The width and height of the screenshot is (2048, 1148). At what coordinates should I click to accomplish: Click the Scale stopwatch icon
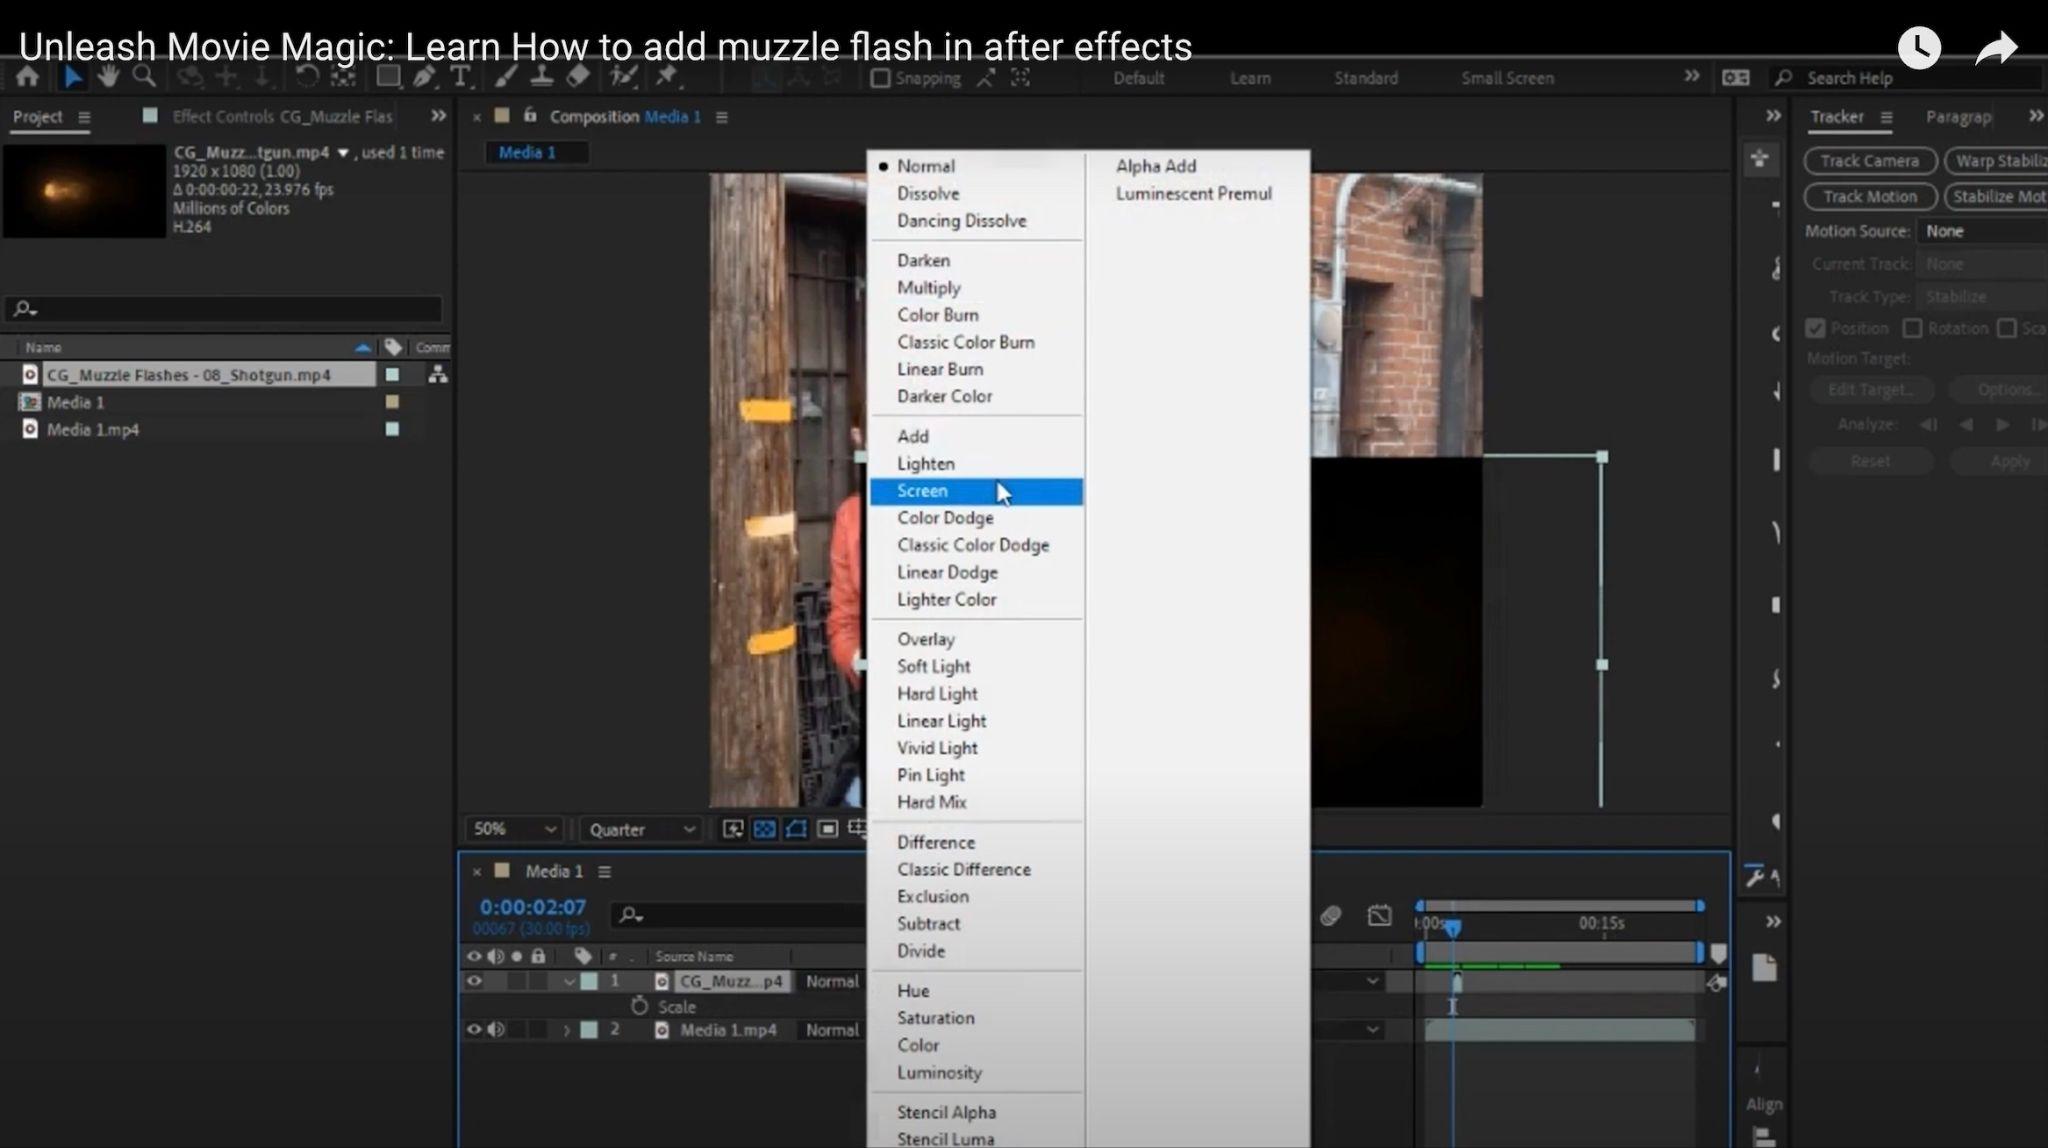coord(640,1006)
